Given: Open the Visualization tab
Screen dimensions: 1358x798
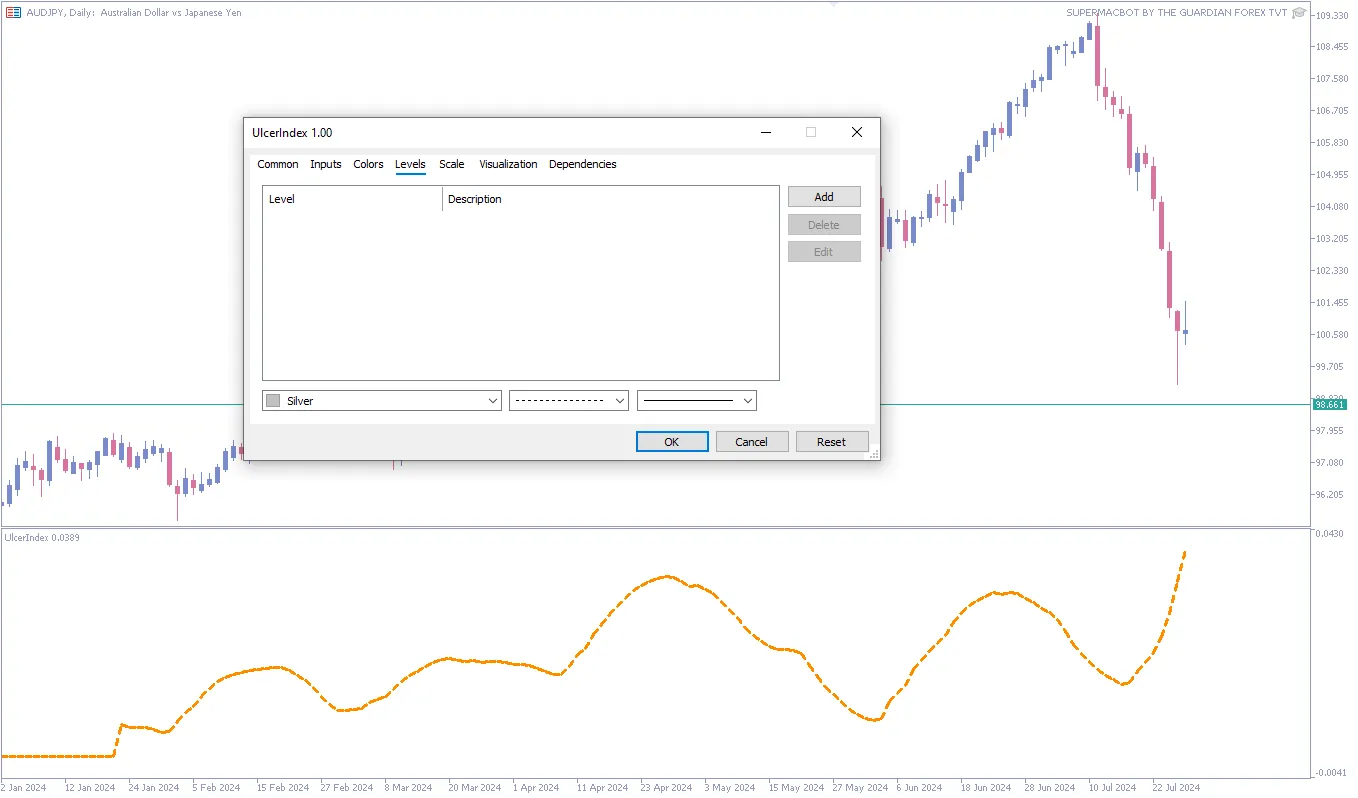Looking at the screenshot, I should point(508,164).
